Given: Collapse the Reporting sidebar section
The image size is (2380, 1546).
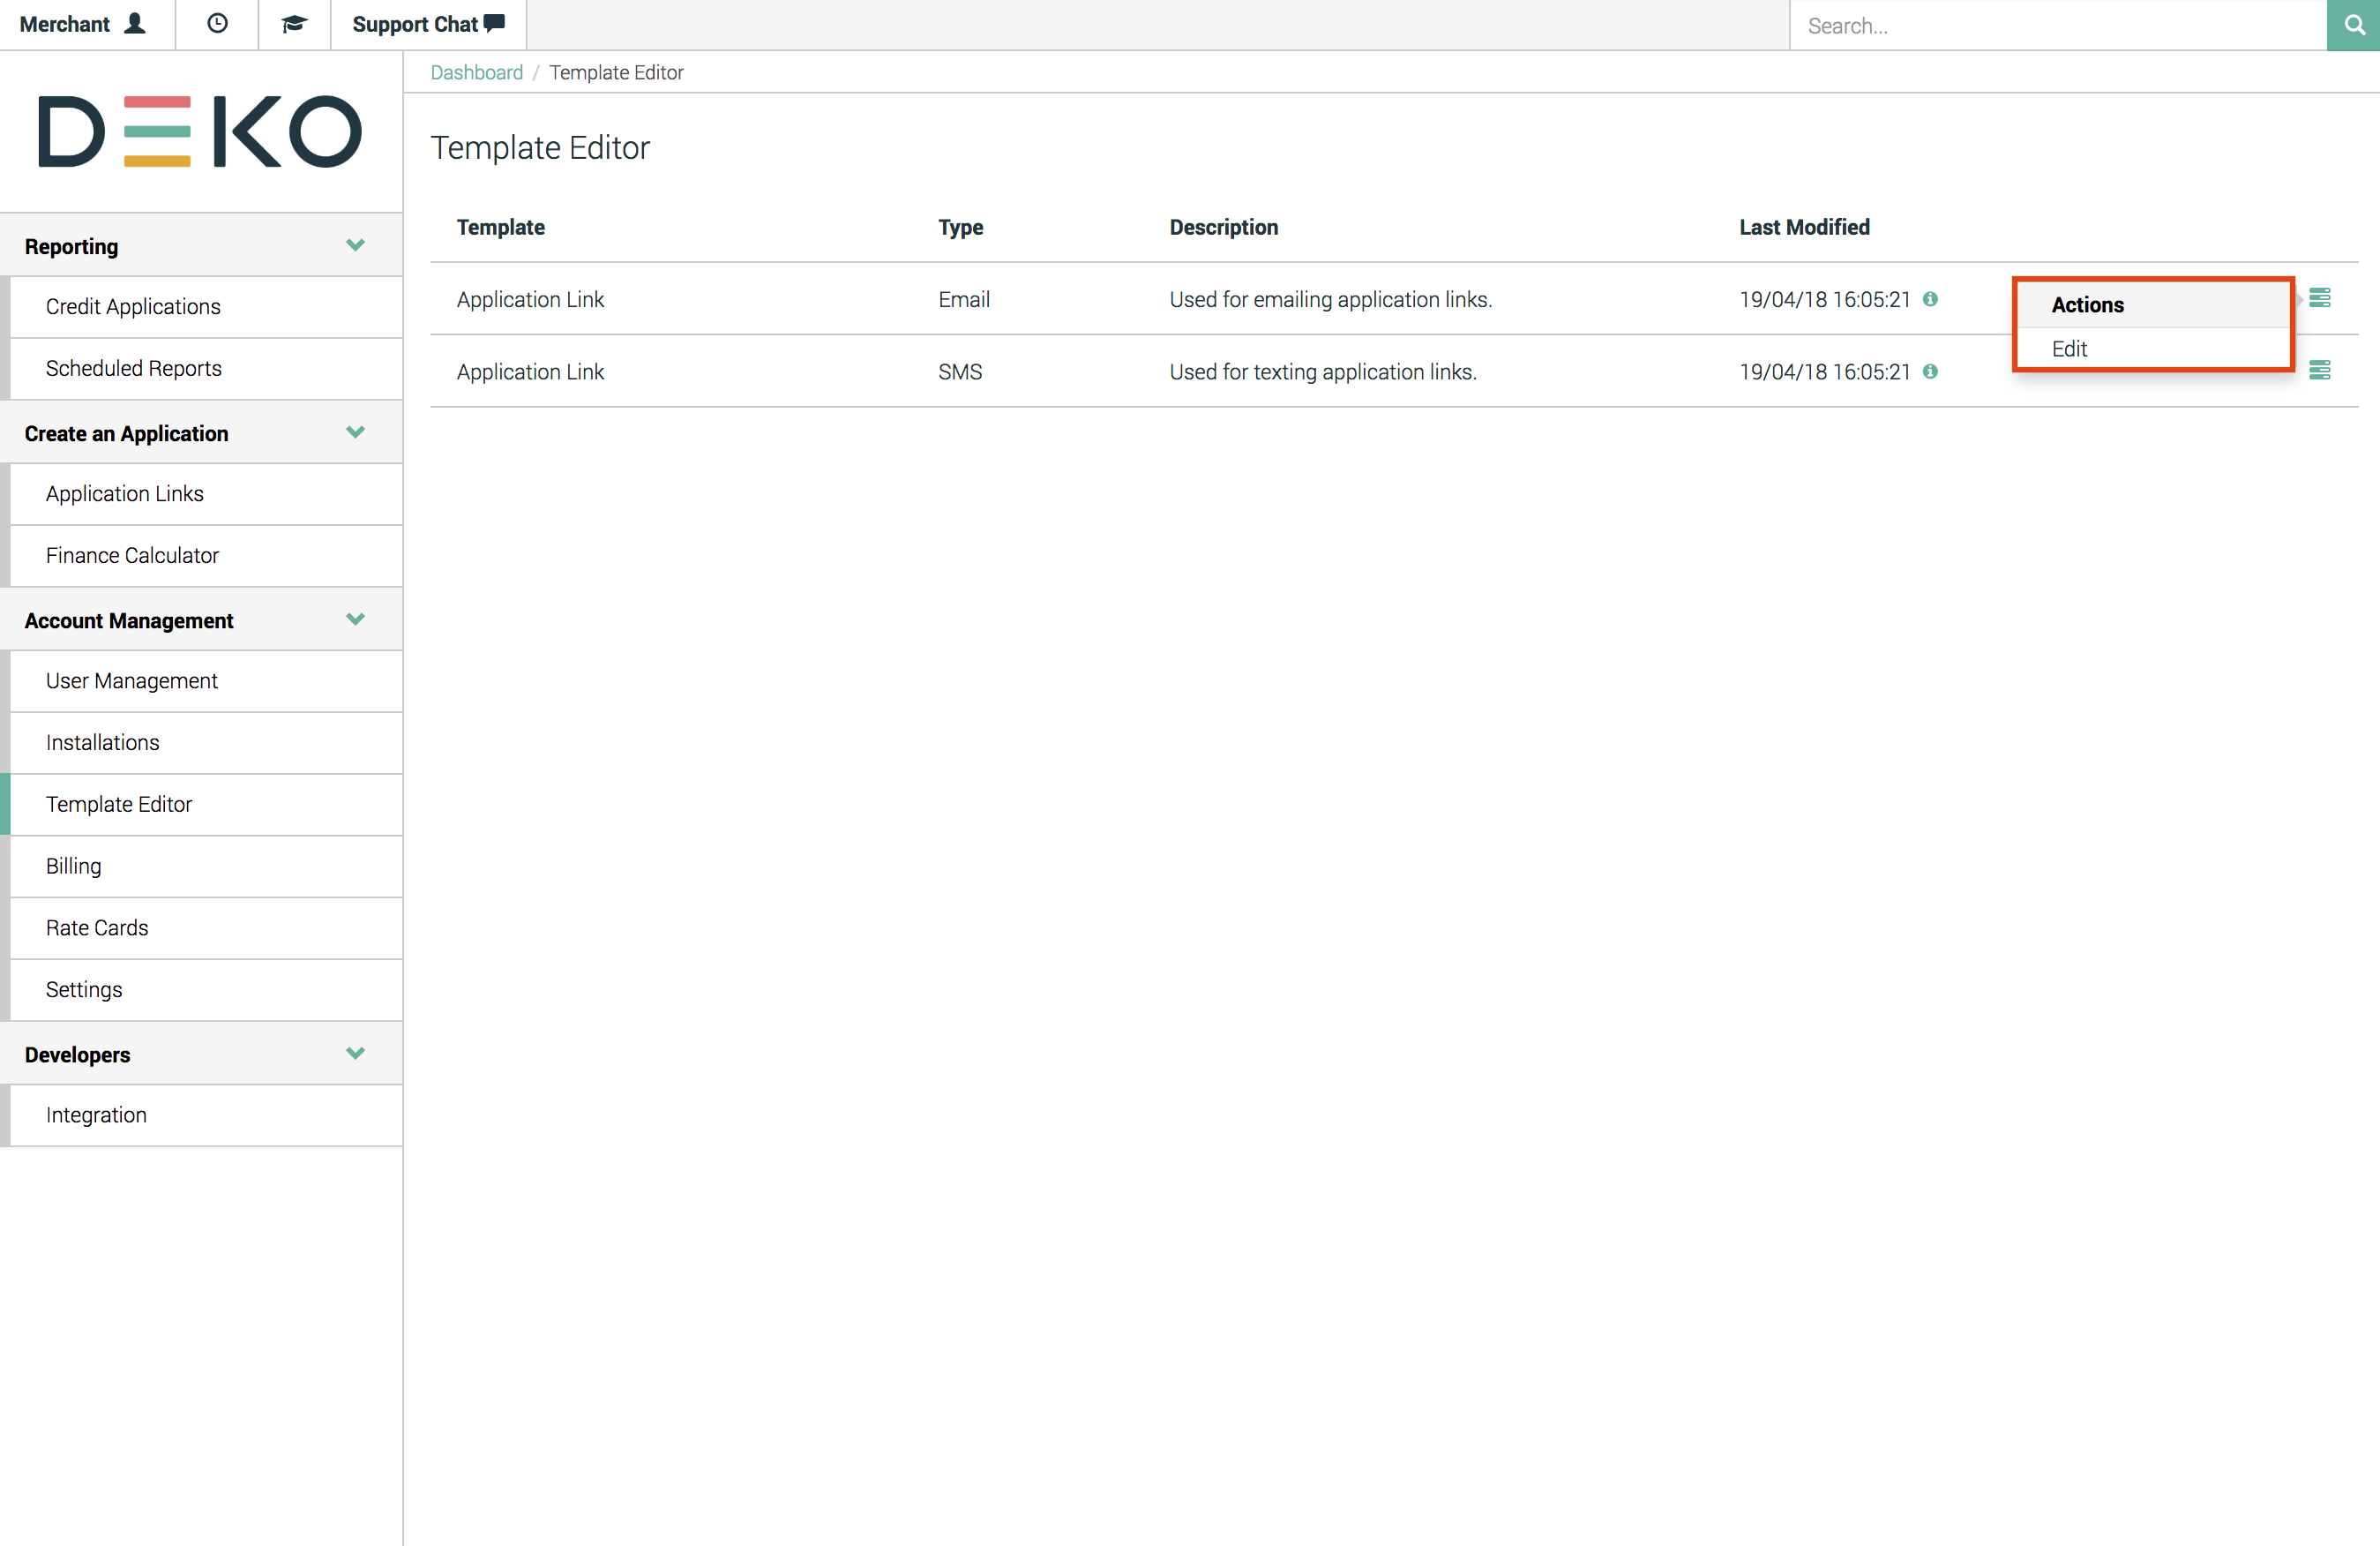Looking at the screenshot, I should click(354, 245).
